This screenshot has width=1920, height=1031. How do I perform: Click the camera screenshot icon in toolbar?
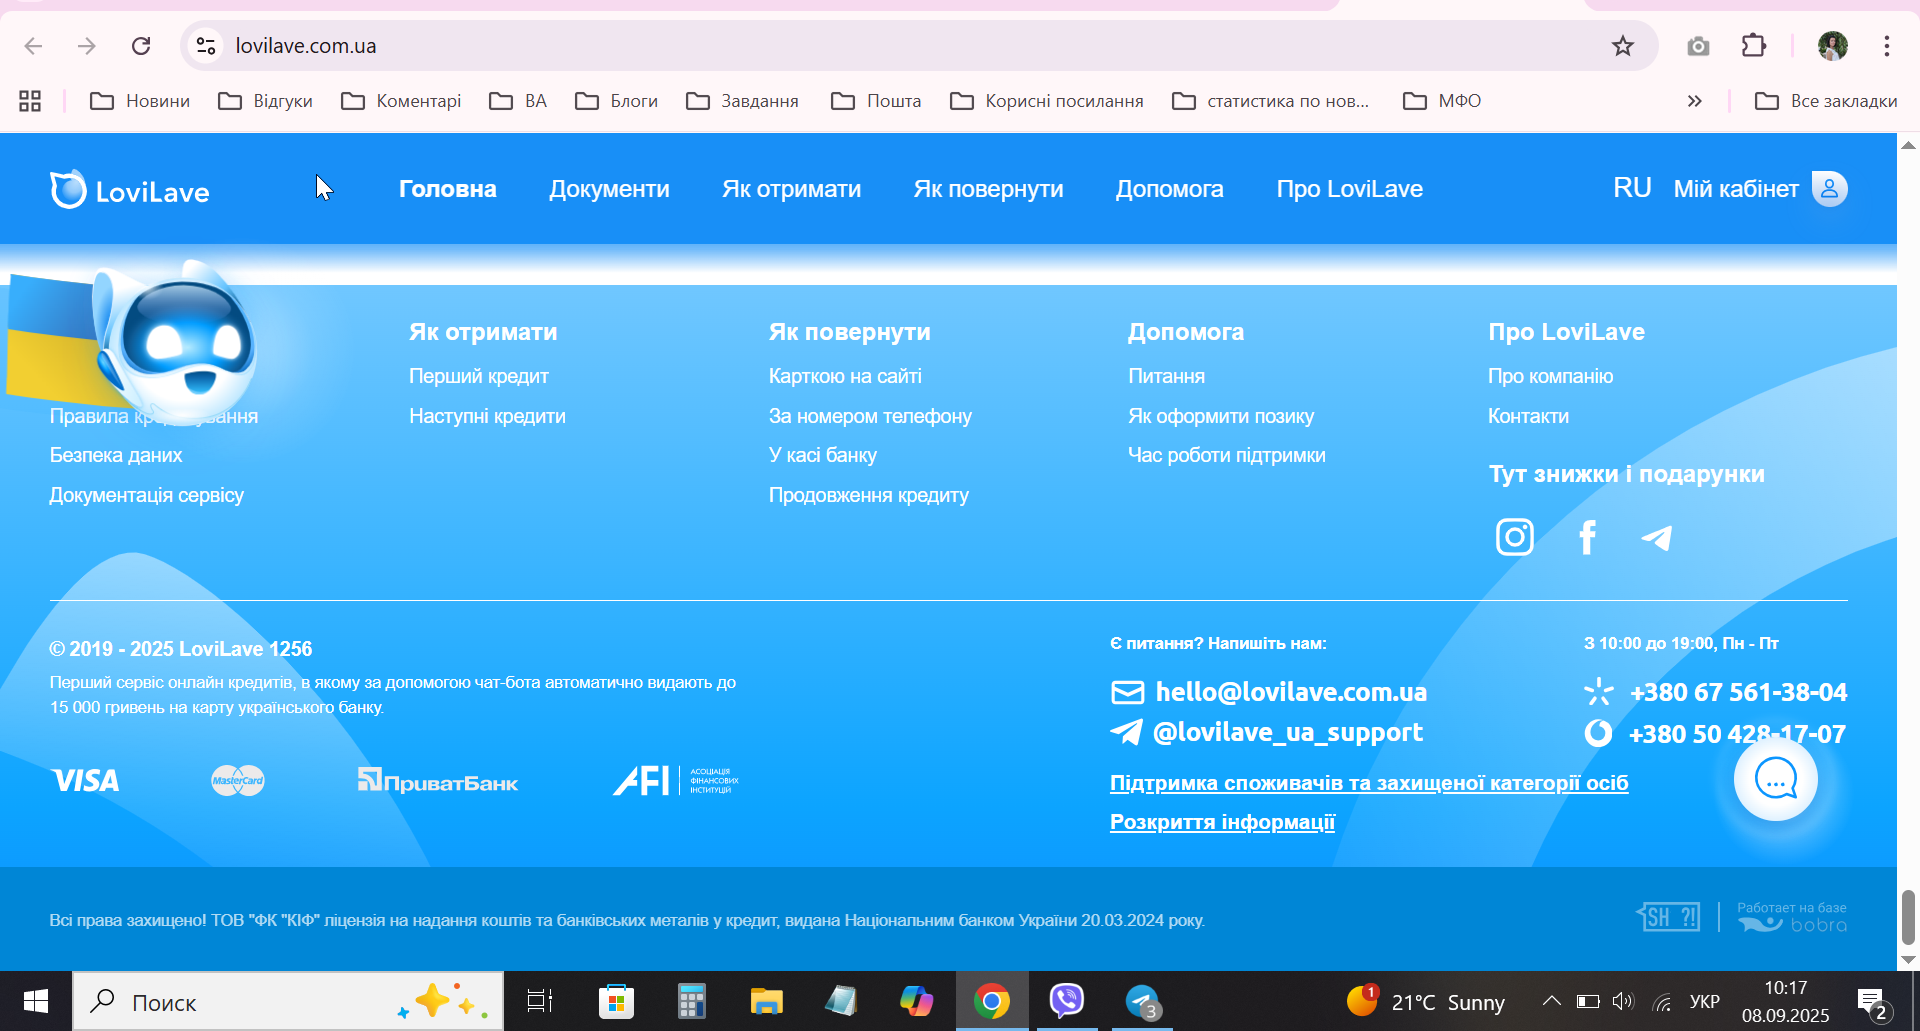click(1698, 46)
